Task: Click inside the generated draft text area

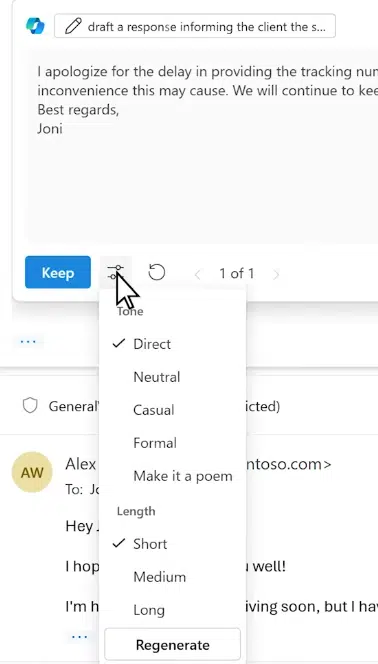Action: (x=201, y=146)
